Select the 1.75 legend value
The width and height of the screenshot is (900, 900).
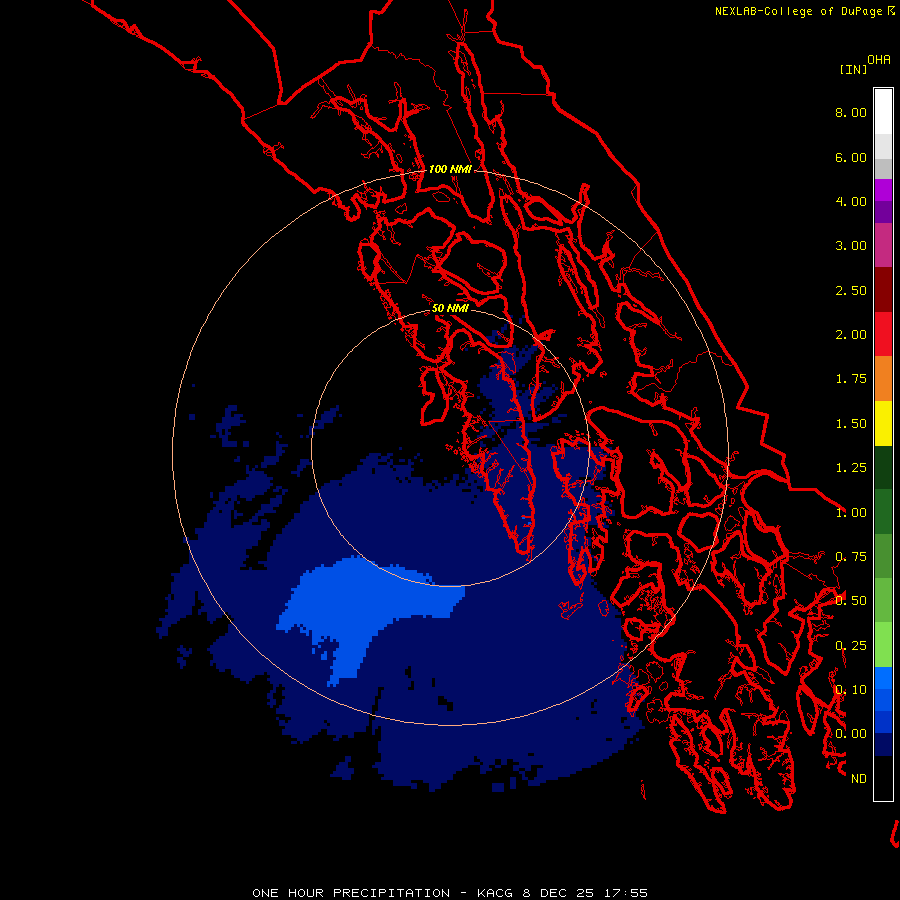851,379
